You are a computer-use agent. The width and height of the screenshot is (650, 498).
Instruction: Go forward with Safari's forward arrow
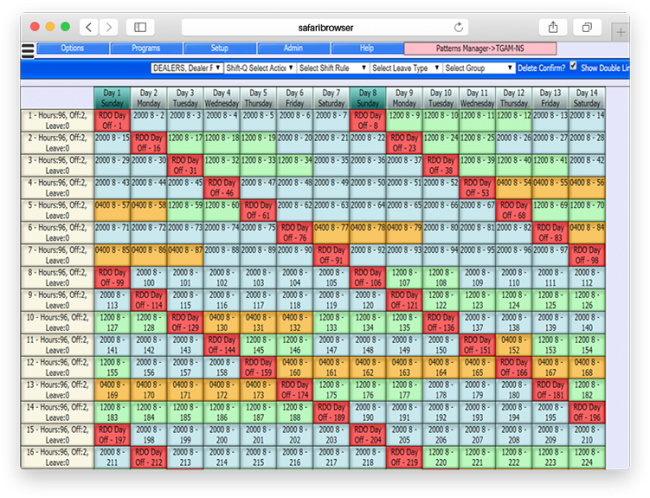pos(109,27)
